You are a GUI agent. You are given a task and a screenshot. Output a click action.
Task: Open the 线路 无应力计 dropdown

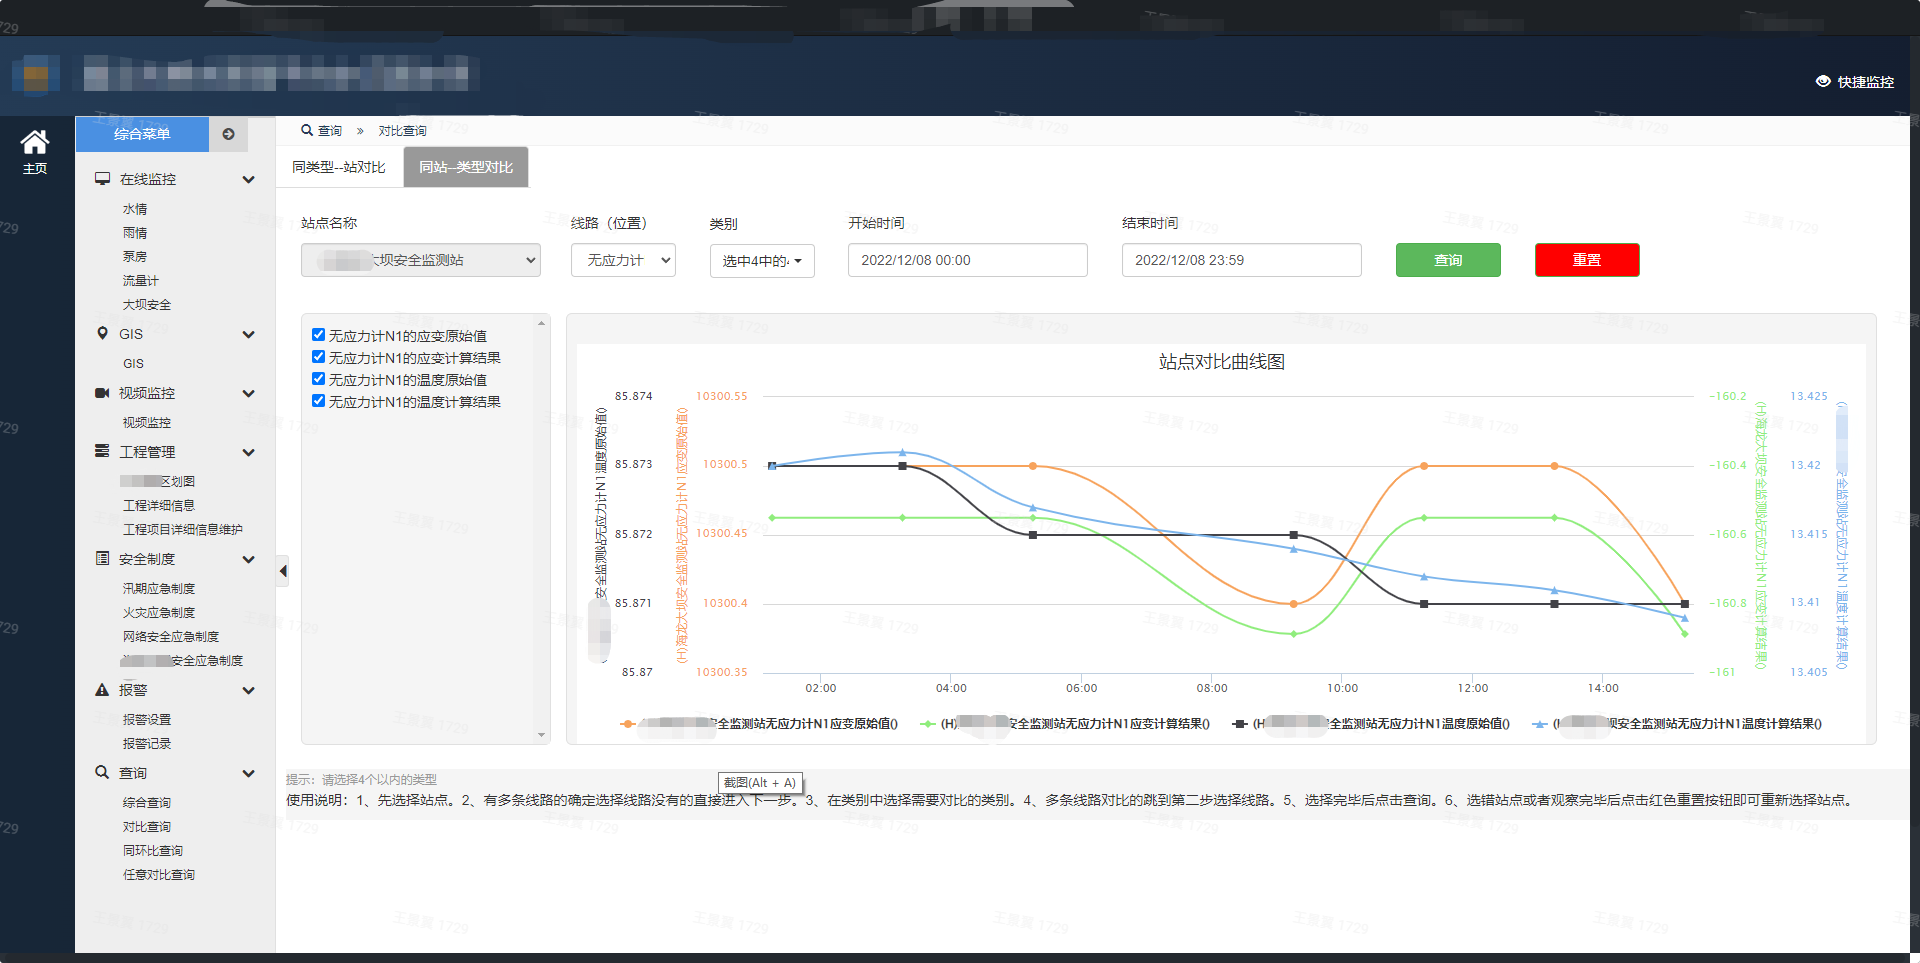pos(623,260)
